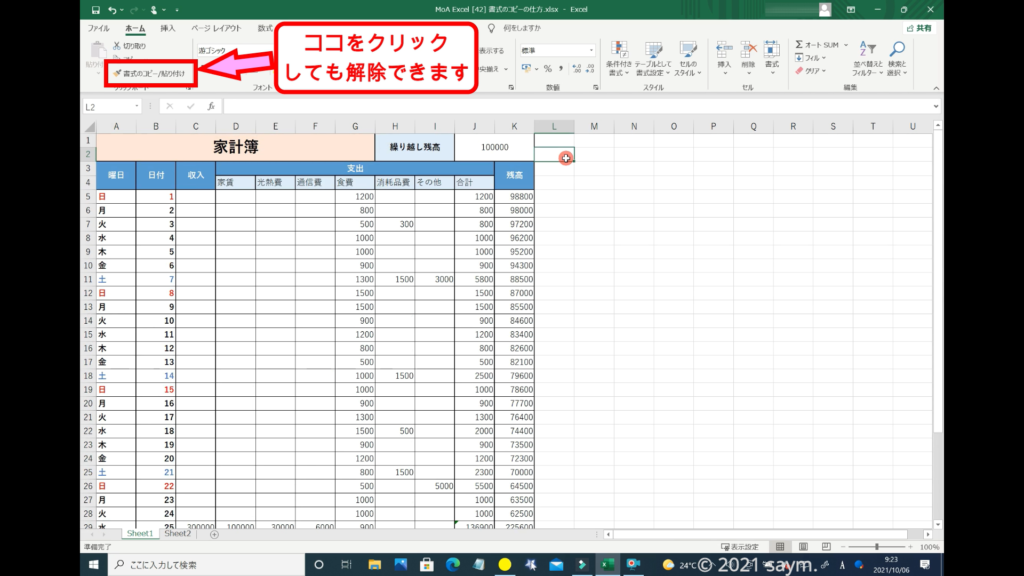Click the Share (共有) button
This screenshot has height=576, width=1024.
pos(919,28)
